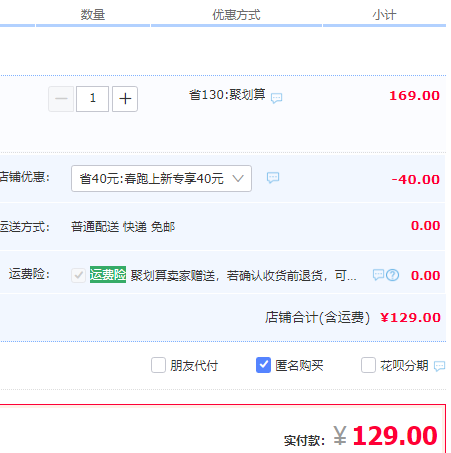Select the 优惠方式 column header

(x=236, y=15)
